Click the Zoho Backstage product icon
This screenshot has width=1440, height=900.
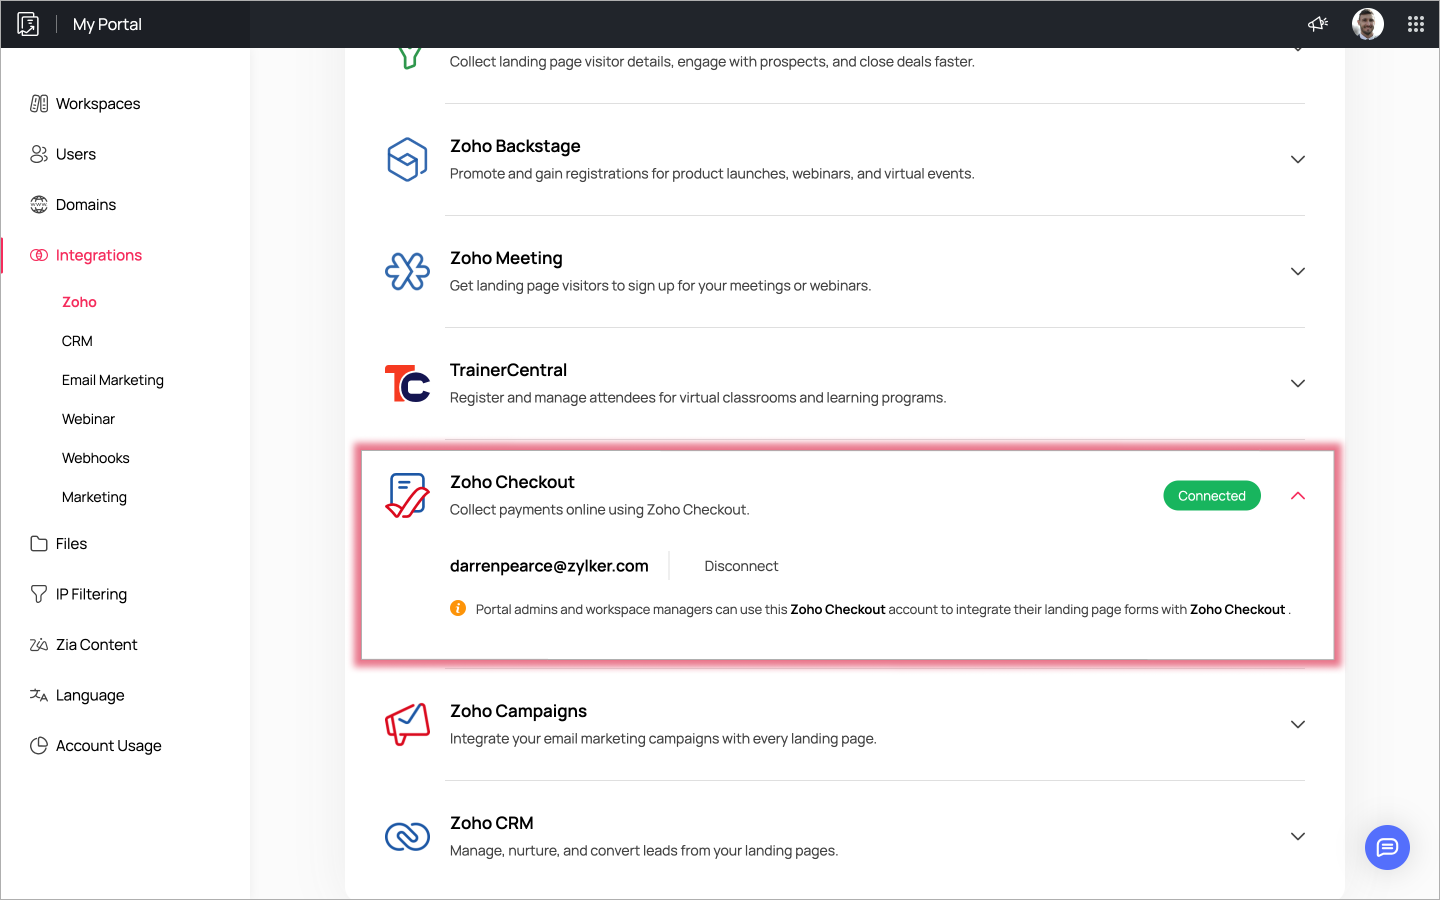(407, 160)
